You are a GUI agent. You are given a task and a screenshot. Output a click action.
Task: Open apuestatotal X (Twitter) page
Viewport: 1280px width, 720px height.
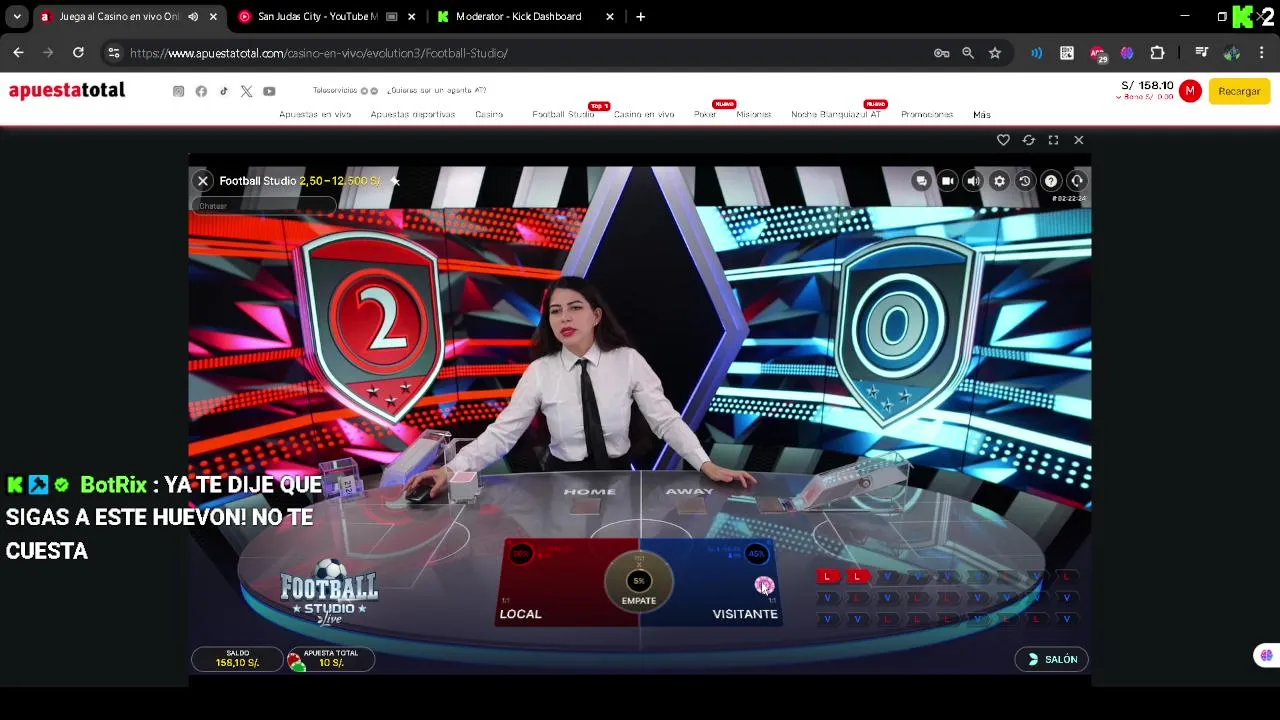tap(246, 91)
